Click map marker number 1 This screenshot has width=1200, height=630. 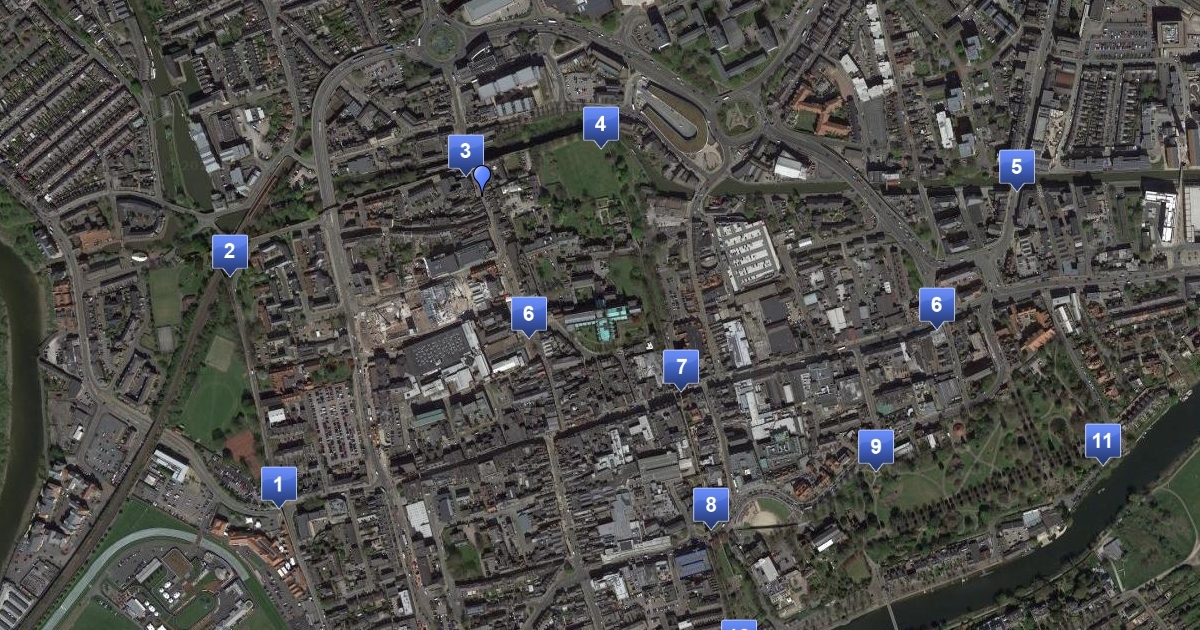(279, 485)
